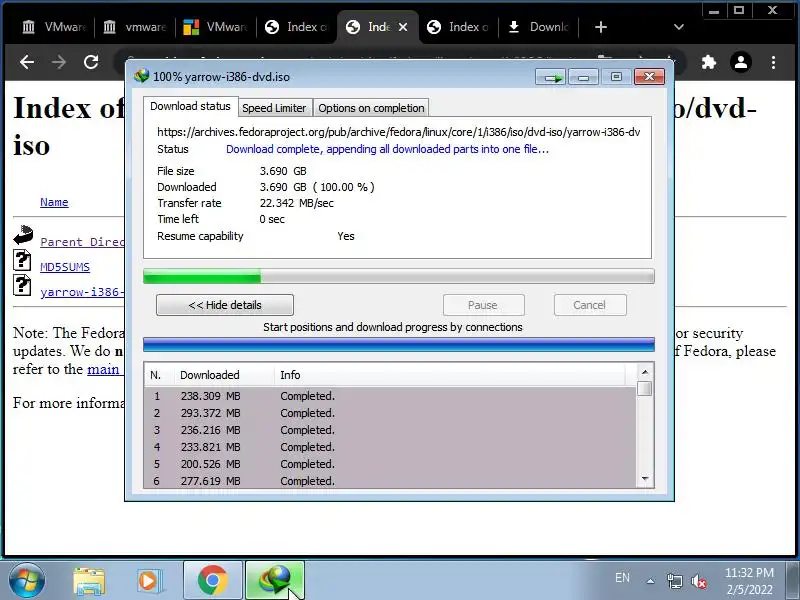Open a new Chrome tab
The width and height of the screenshot is (800, 600).
pos(601,27)
